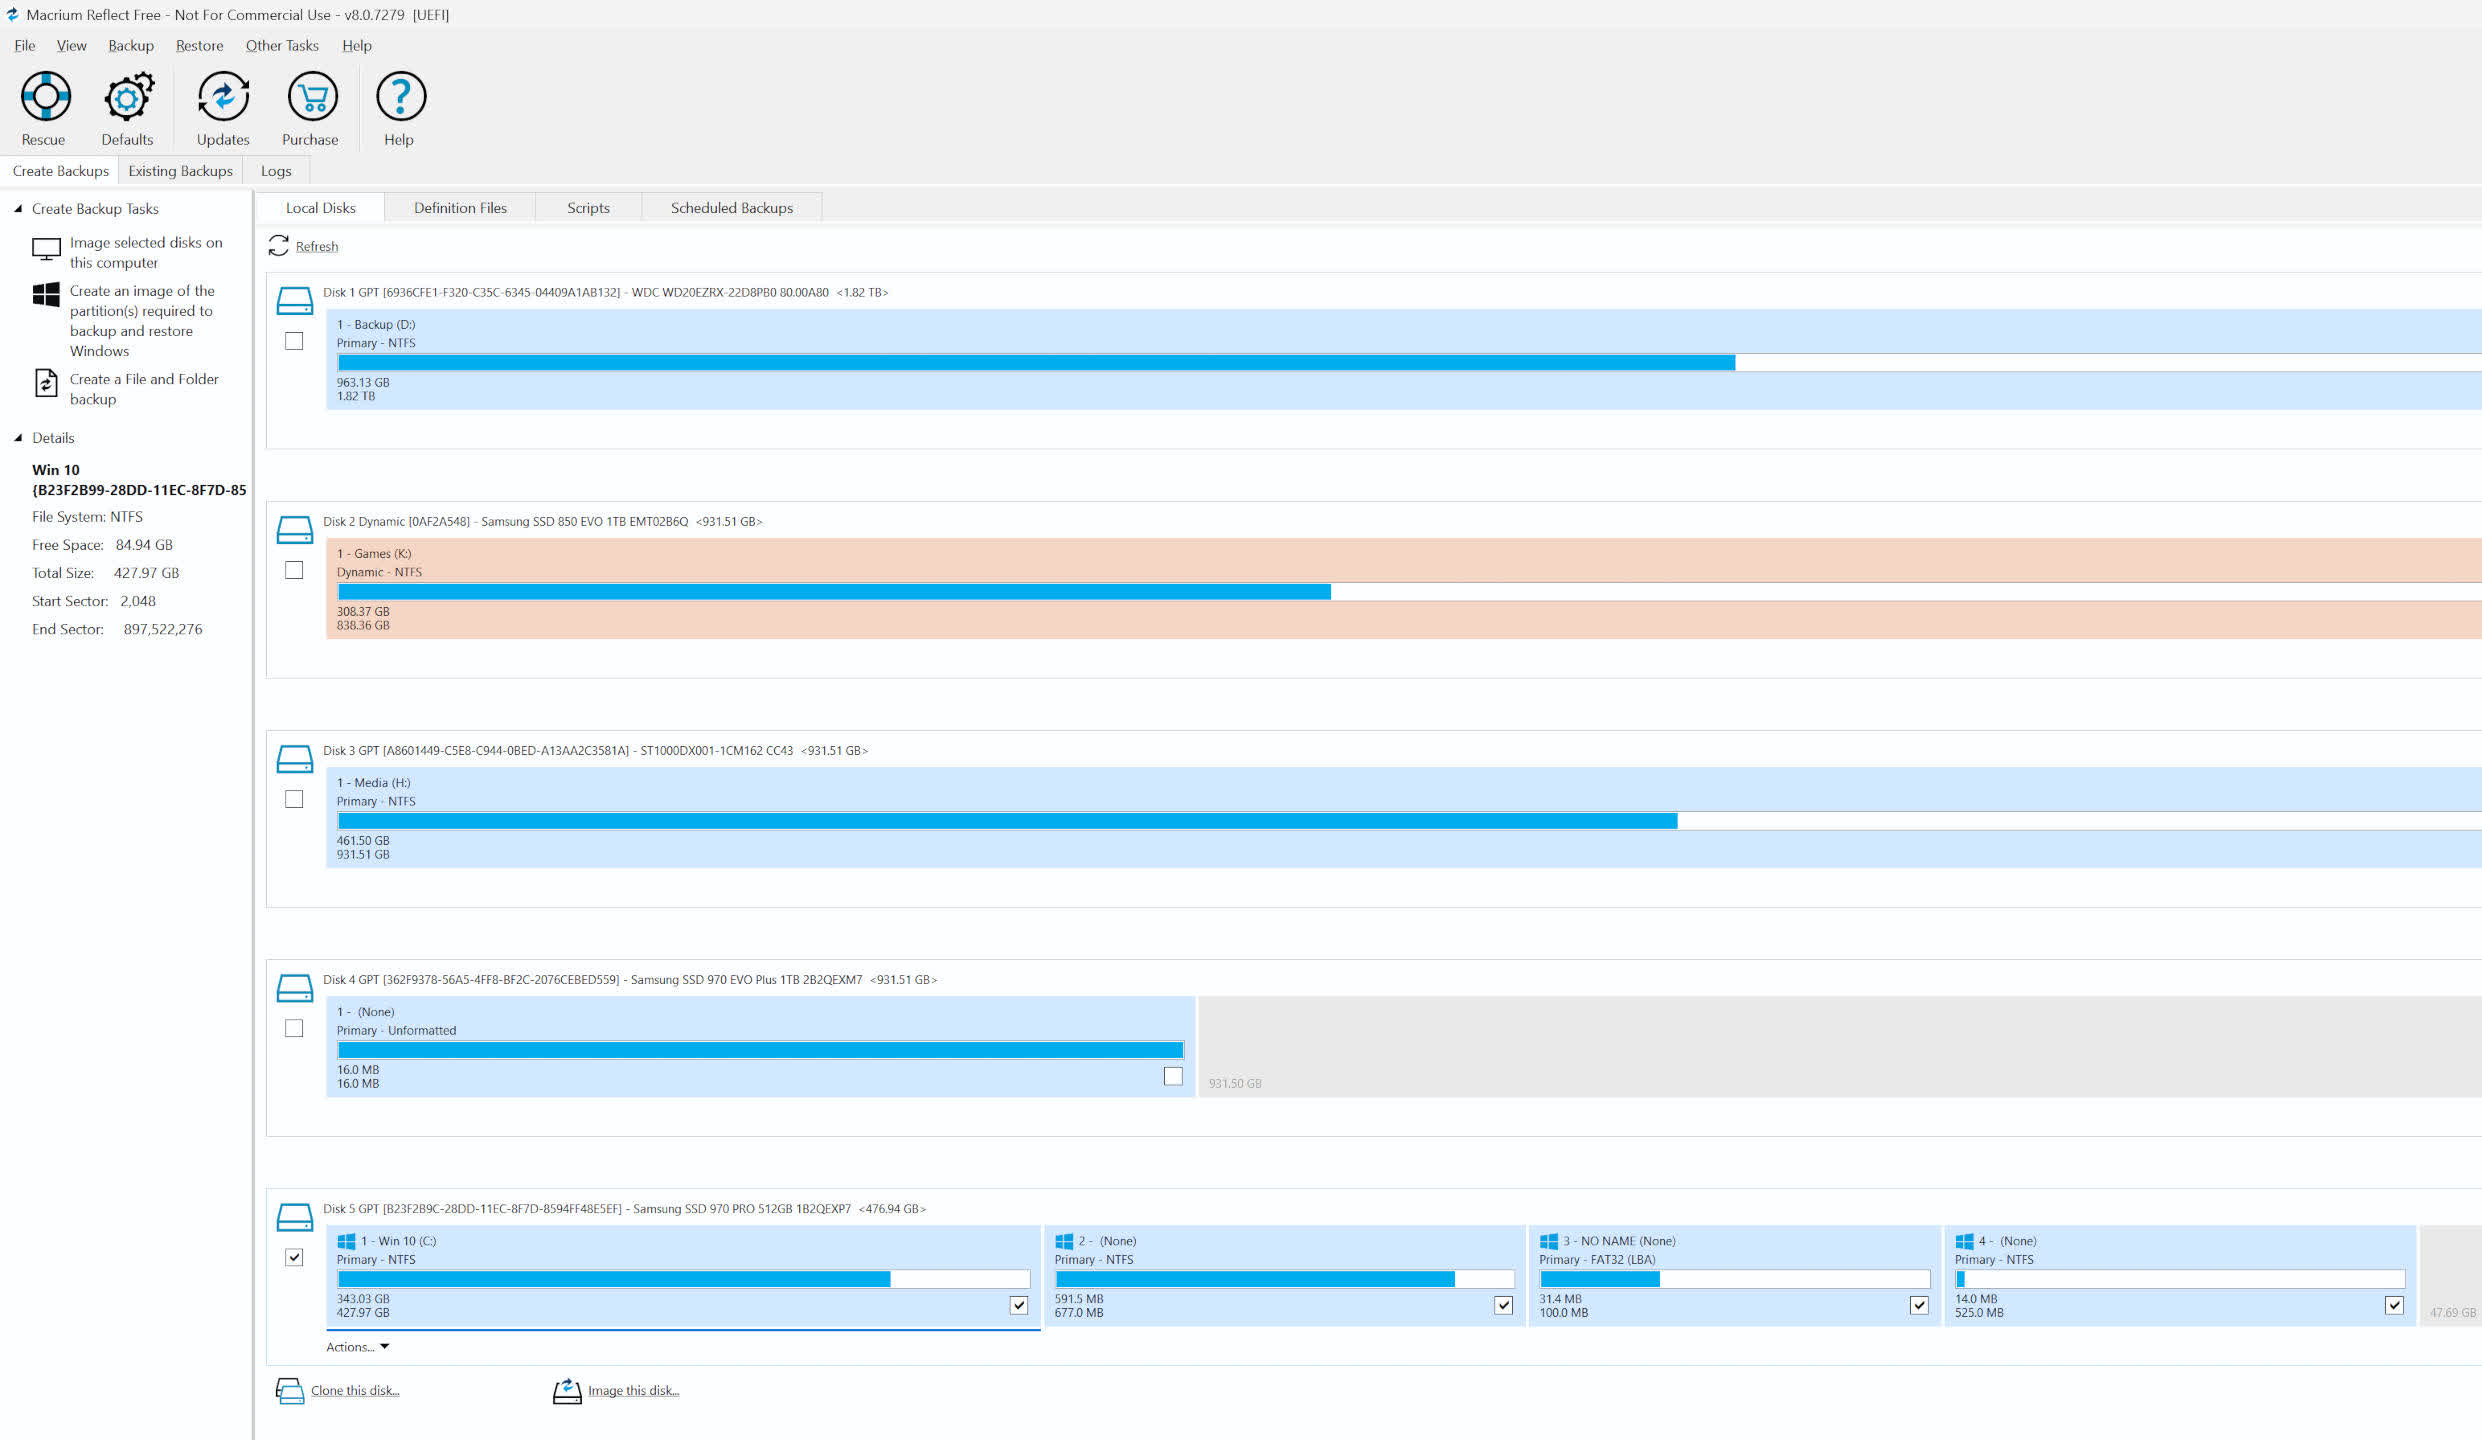Select the Disk 4 drive icon
The width and height of the screenshot is (2482, 1440).
point(294,987)
